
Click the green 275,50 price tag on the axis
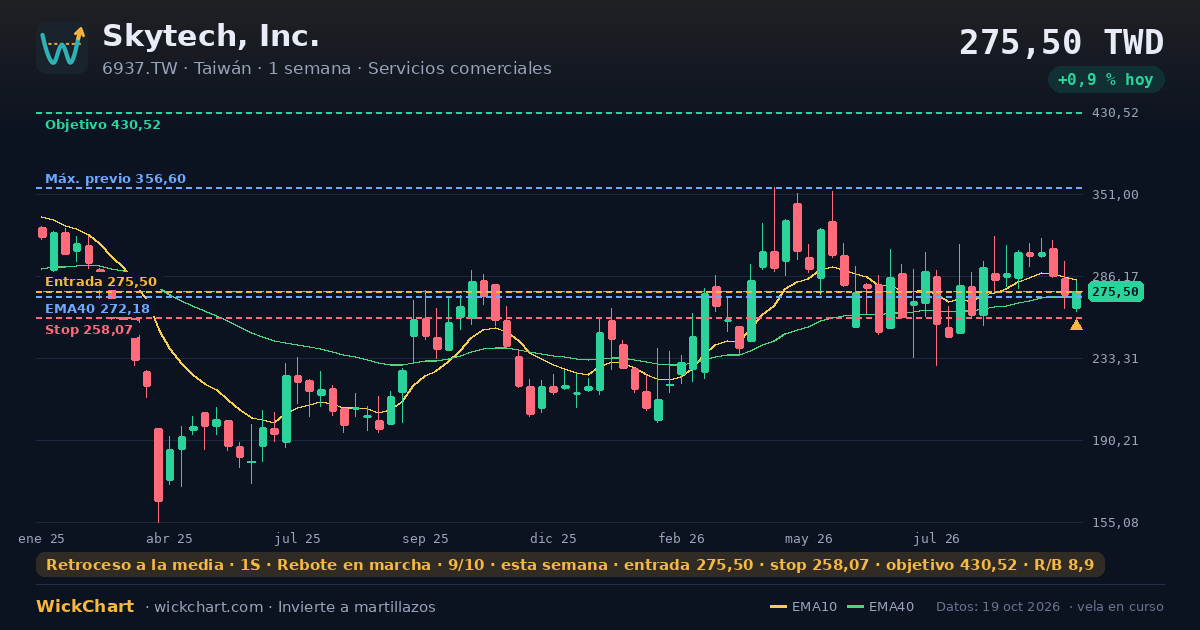tap(1115, 292)
